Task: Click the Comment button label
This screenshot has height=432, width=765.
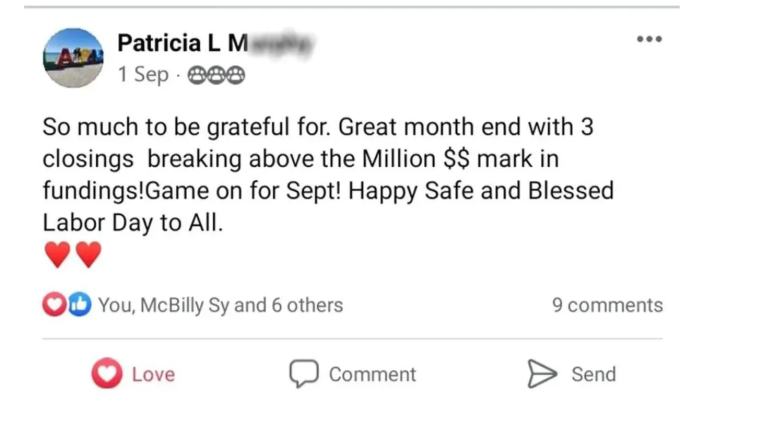Action: point(372,374)
